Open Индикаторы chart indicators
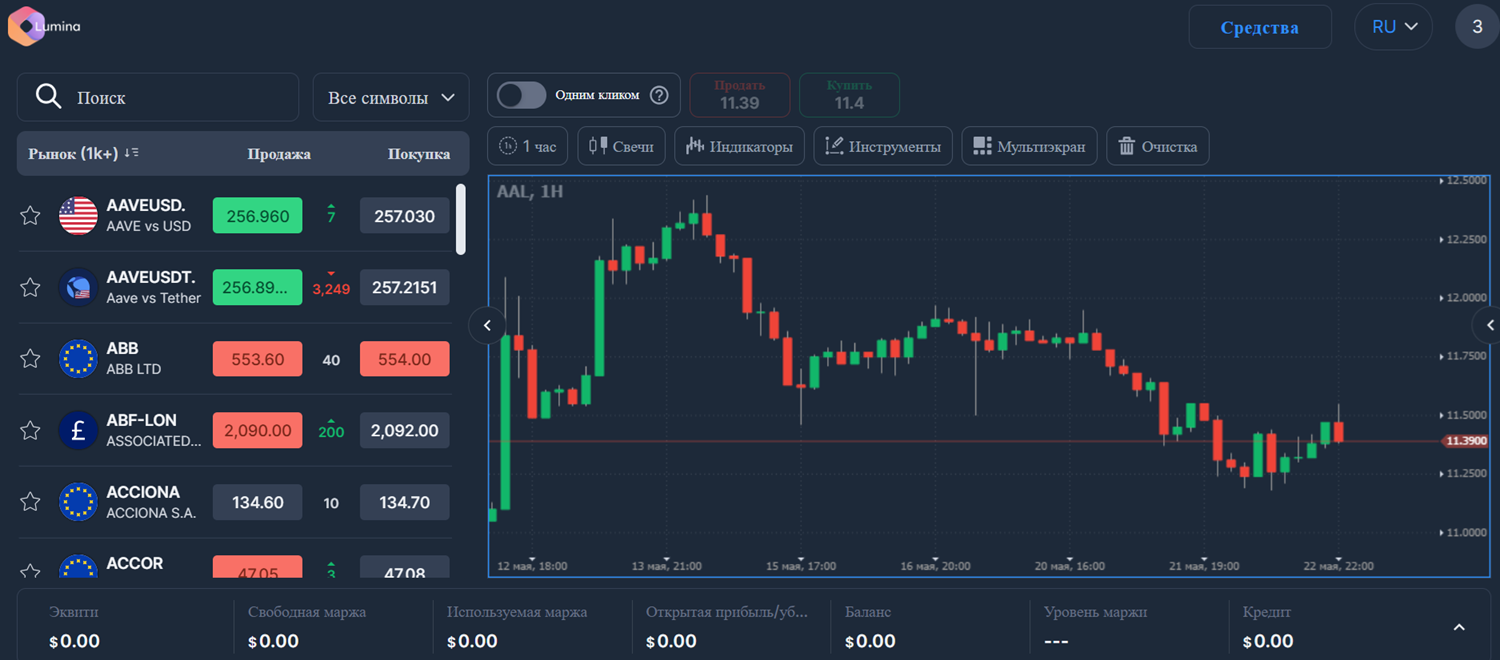The width and height of the screenshot is (1500, 660). click(x=740, y=146)
